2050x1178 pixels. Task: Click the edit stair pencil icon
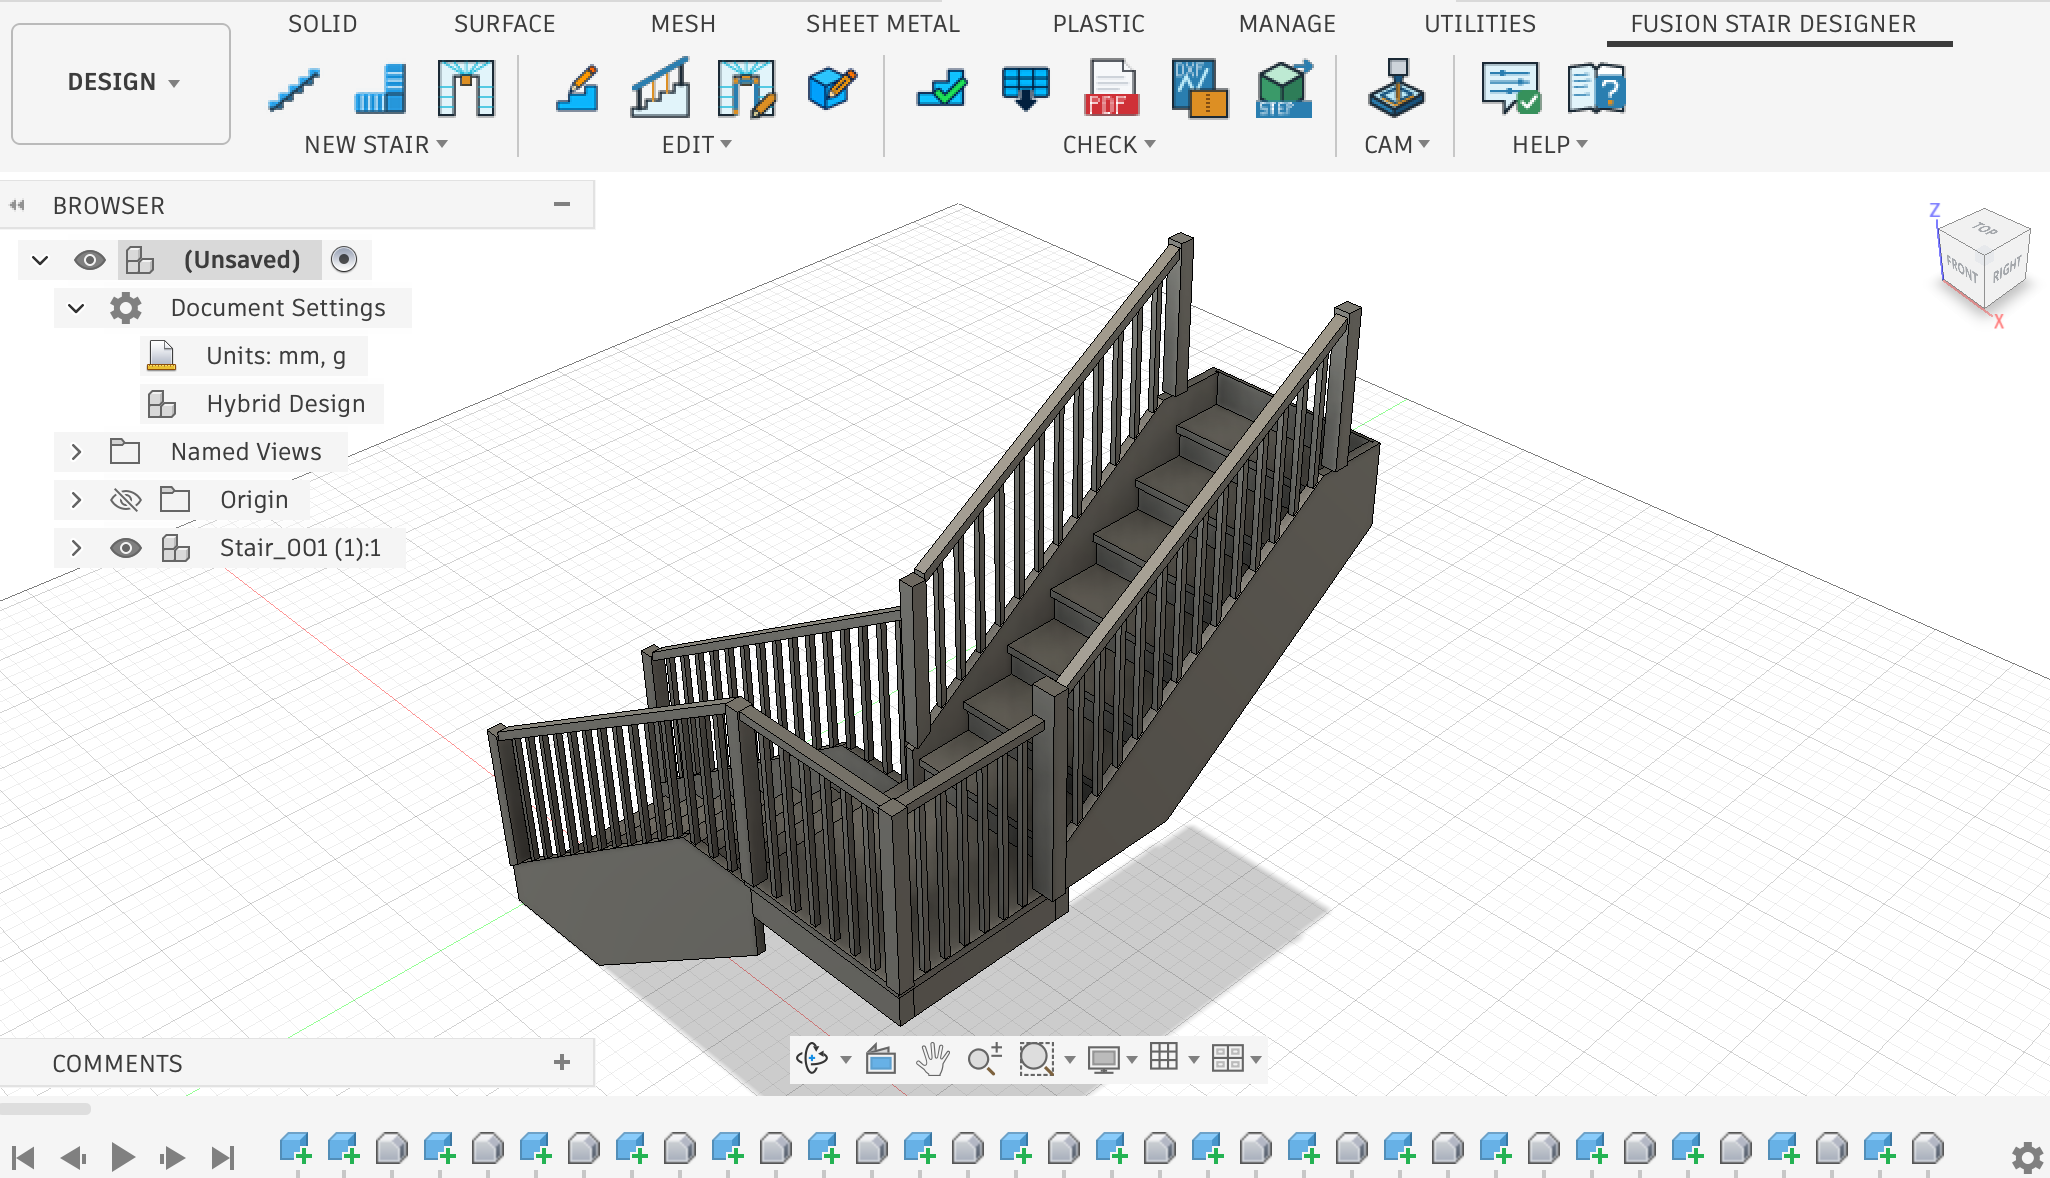[577, 89]
